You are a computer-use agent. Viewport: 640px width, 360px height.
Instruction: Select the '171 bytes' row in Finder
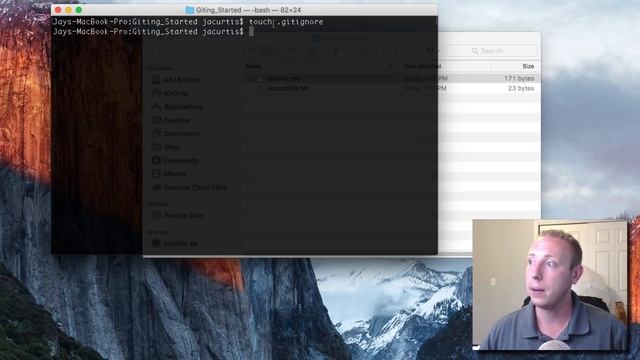(x=392, y=78)
